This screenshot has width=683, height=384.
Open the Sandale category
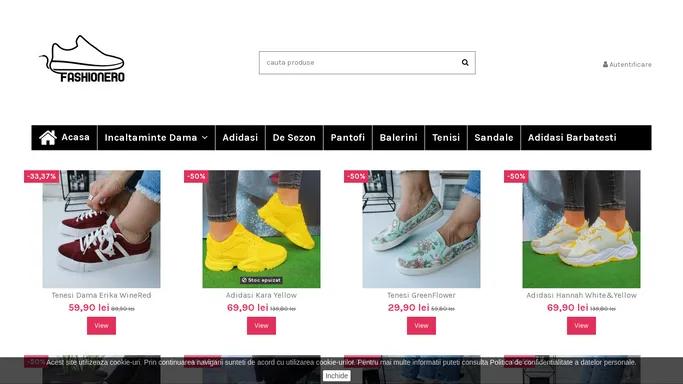pos(494,138)
